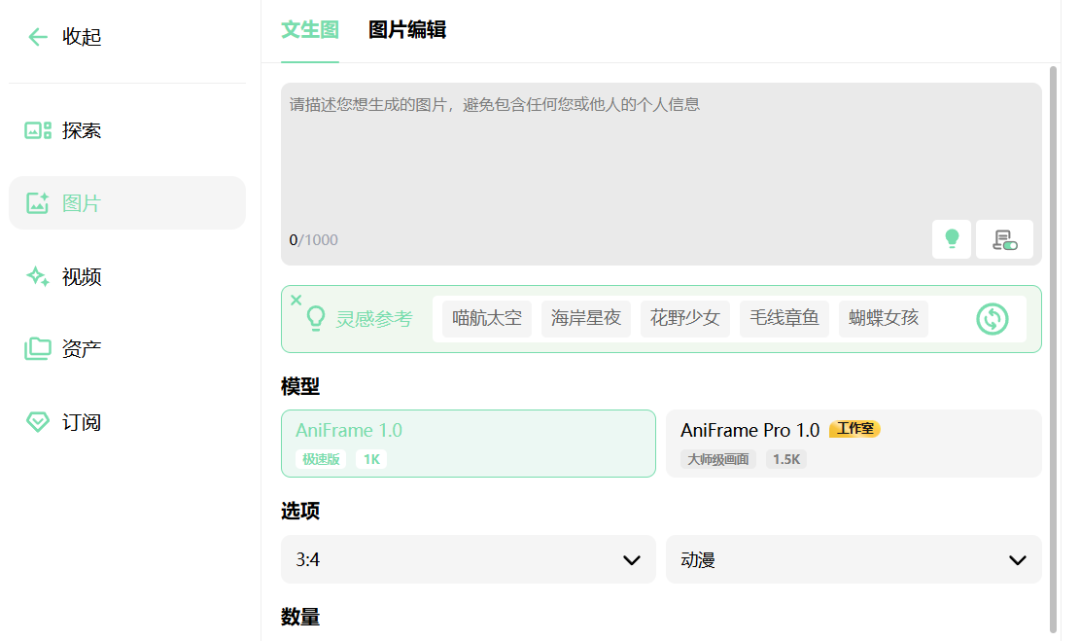Select the 图片 menu item
The width and height of the screenshot is (1080, 641).
click(x=127, y=203)
